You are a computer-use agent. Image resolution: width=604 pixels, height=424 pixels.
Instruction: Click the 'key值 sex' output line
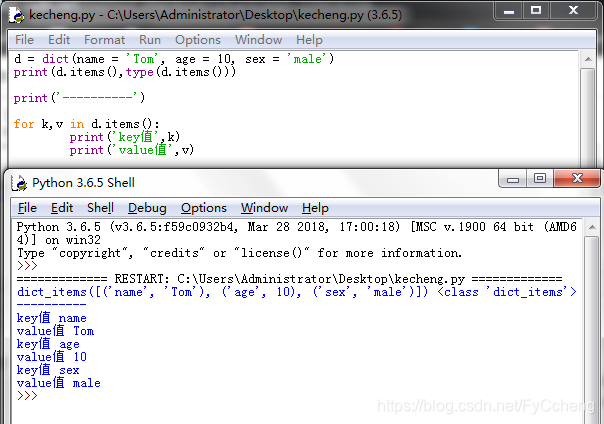[48, 370]
